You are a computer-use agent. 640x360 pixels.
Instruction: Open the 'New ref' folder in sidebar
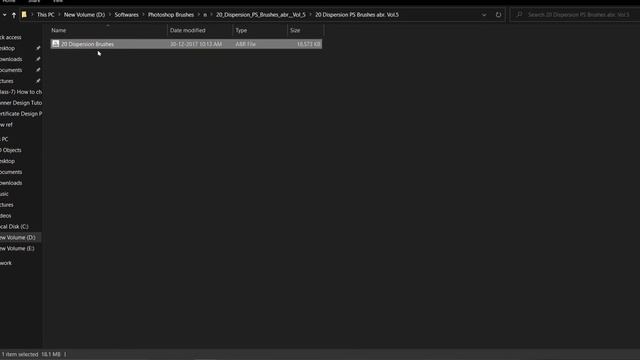7,125
